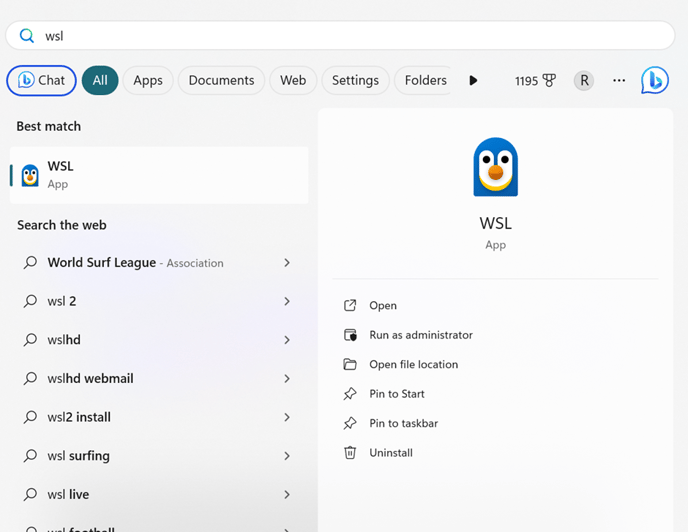Expand the wsl2 install suggestion chevron

click(x=287, y=417)
